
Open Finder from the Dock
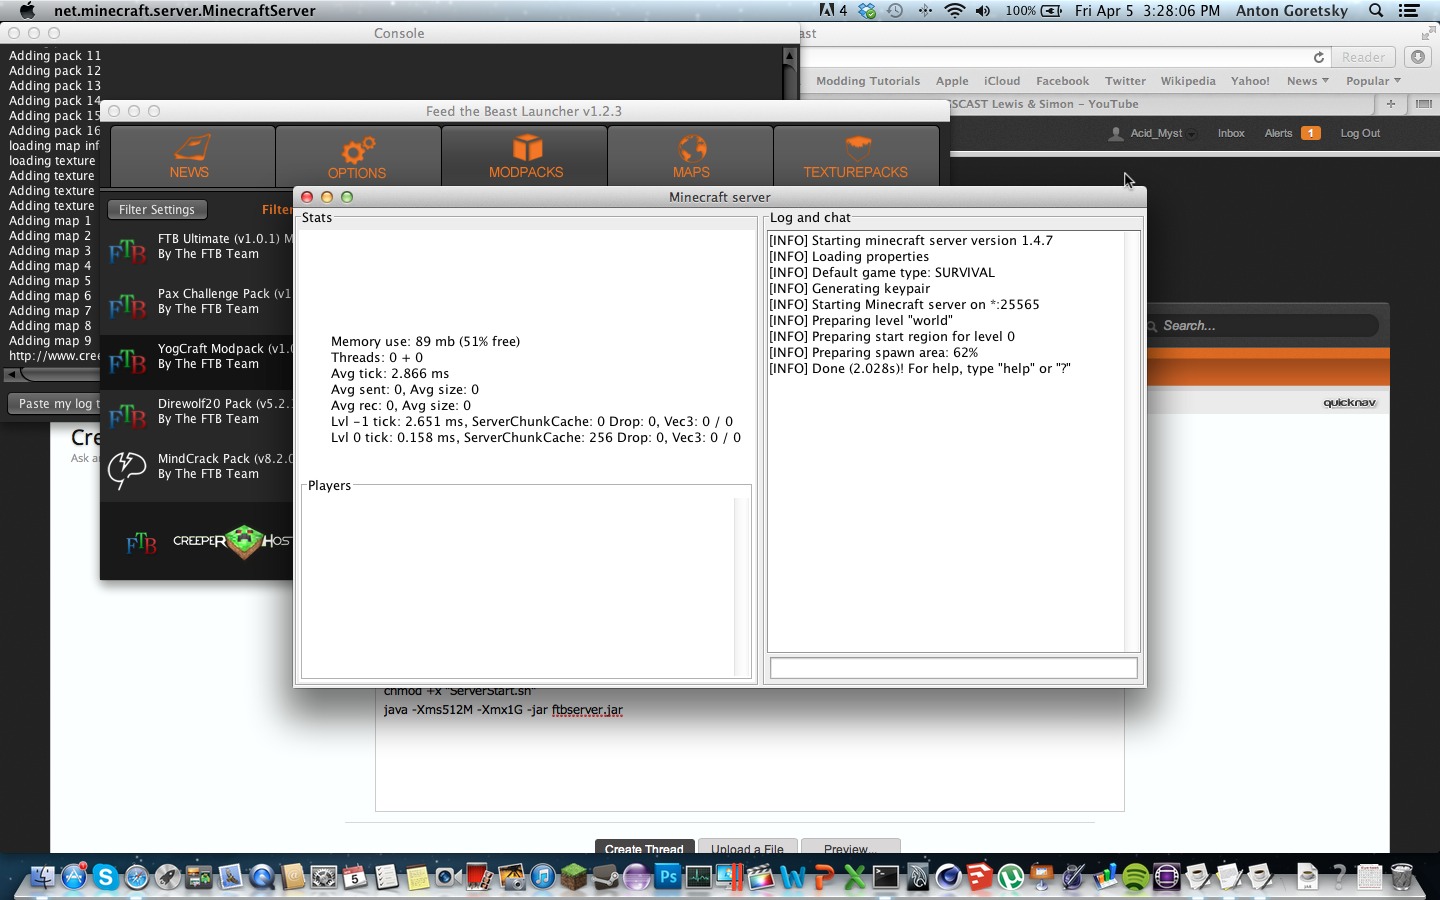42,877
